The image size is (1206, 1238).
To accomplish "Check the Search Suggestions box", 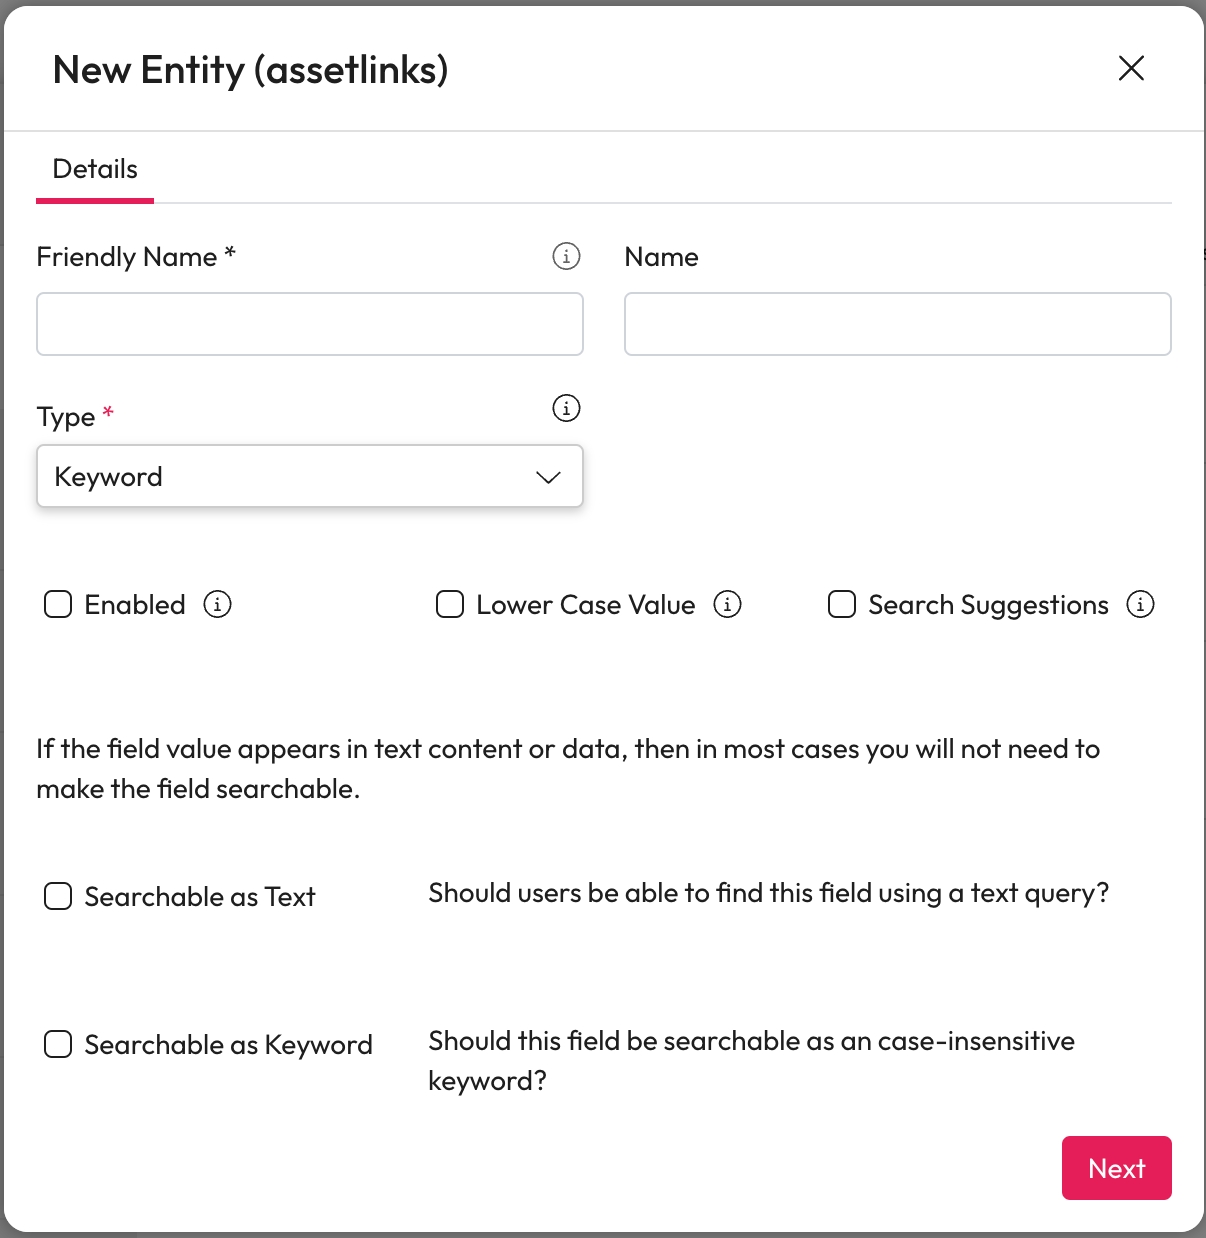I will [842, 604].
